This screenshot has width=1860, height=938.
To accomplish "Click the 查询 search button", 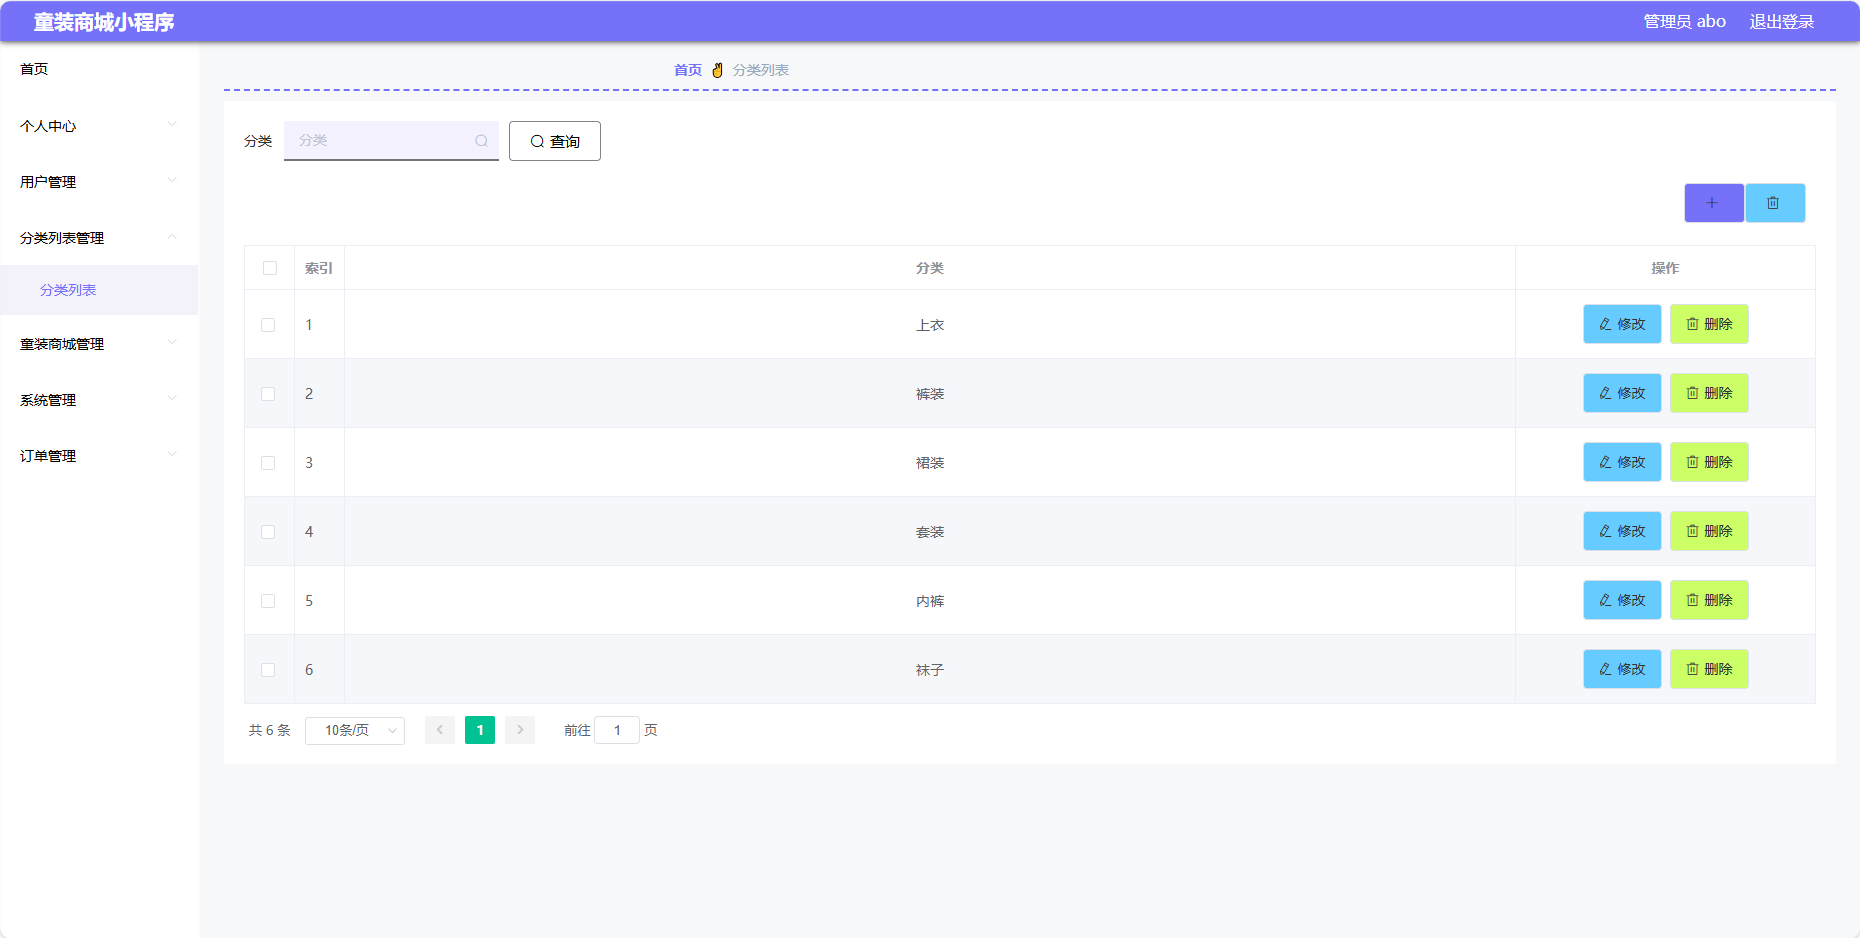I will pos(555,141).
